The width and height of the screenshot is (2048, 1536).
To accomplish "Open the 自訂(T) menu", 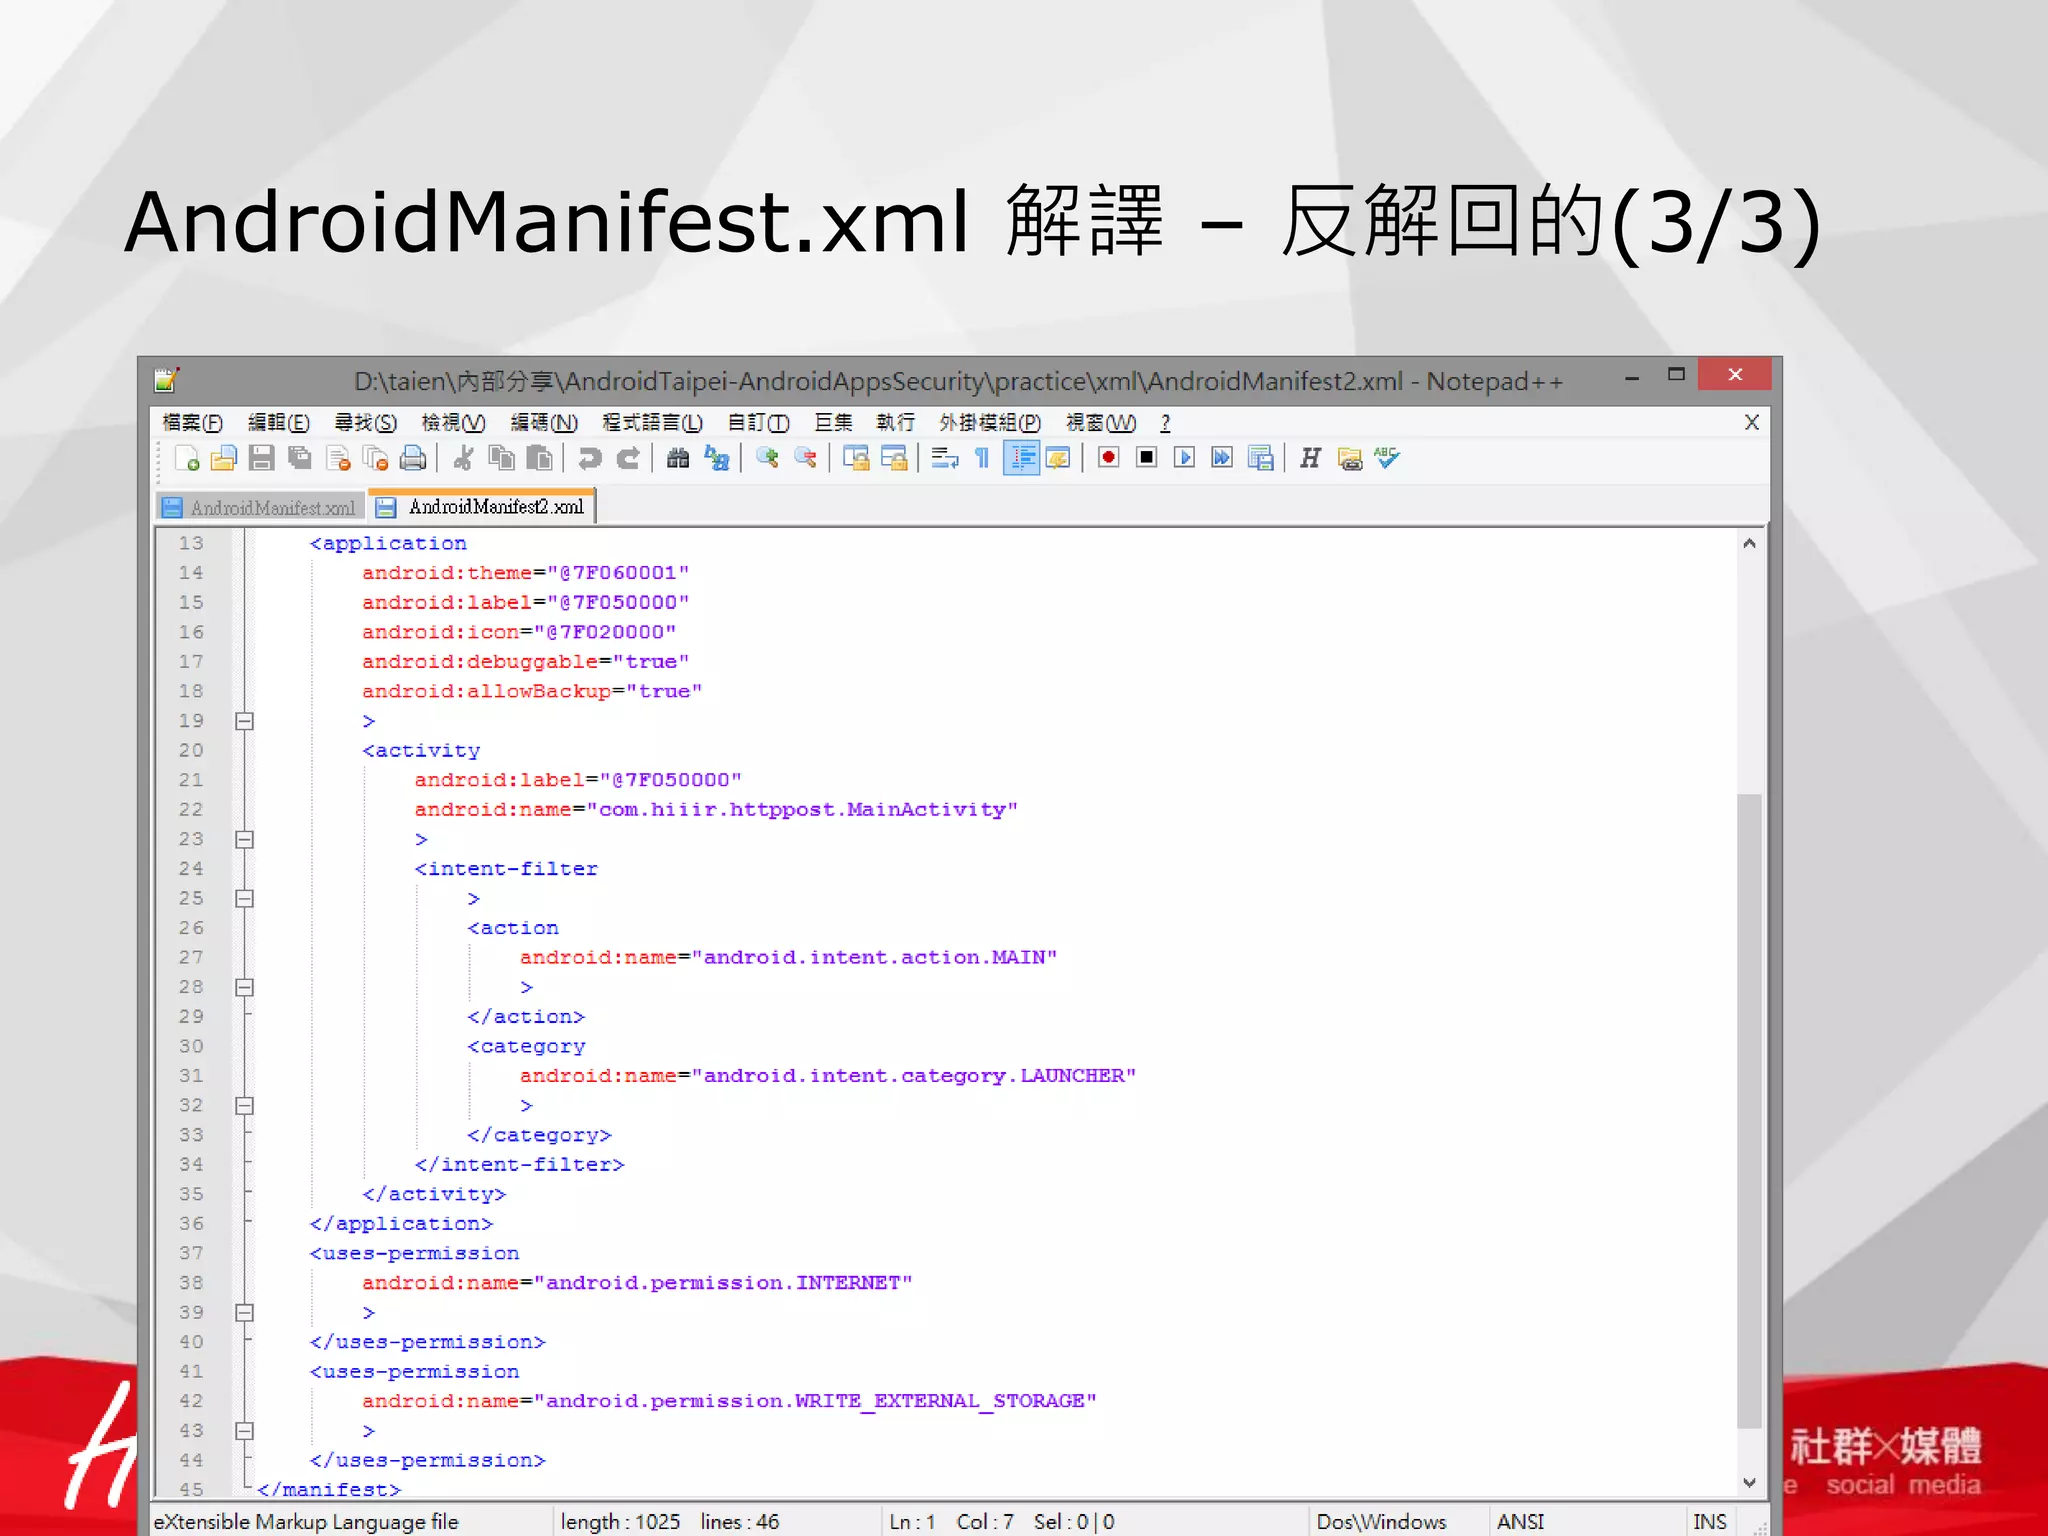I will coord(758,423).
